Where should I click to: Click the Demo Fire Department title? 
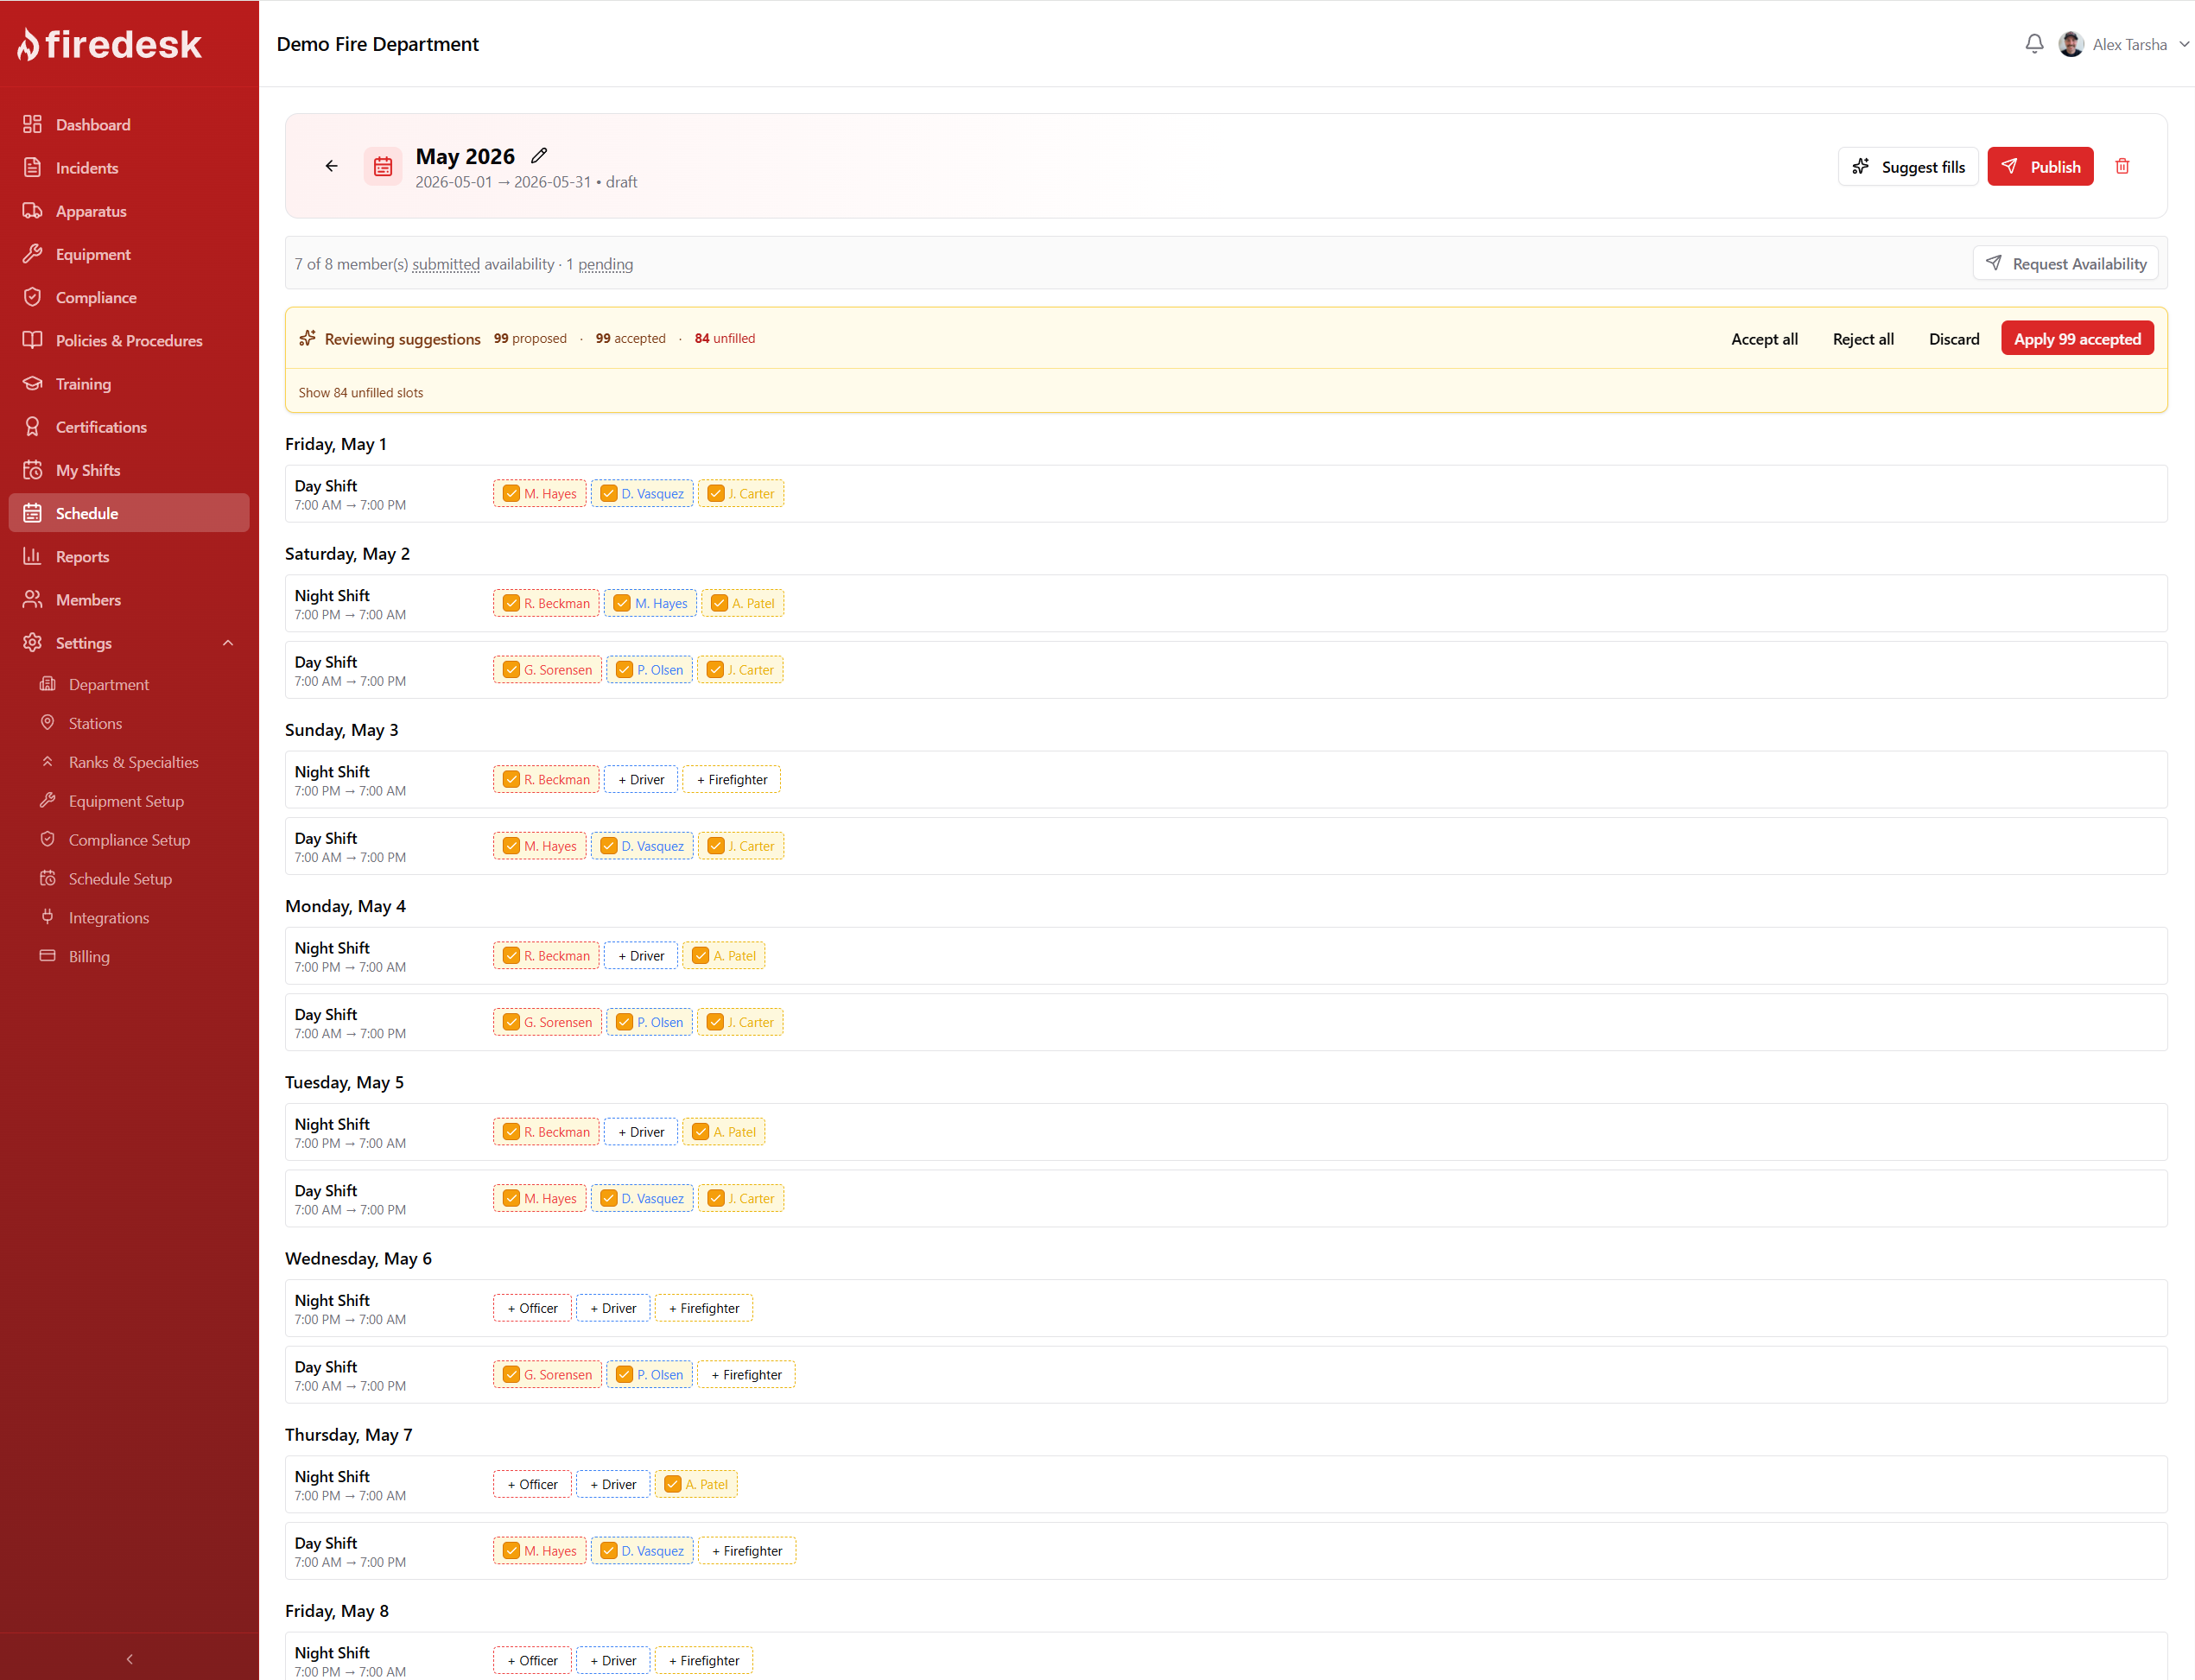[x=378, y=44]
